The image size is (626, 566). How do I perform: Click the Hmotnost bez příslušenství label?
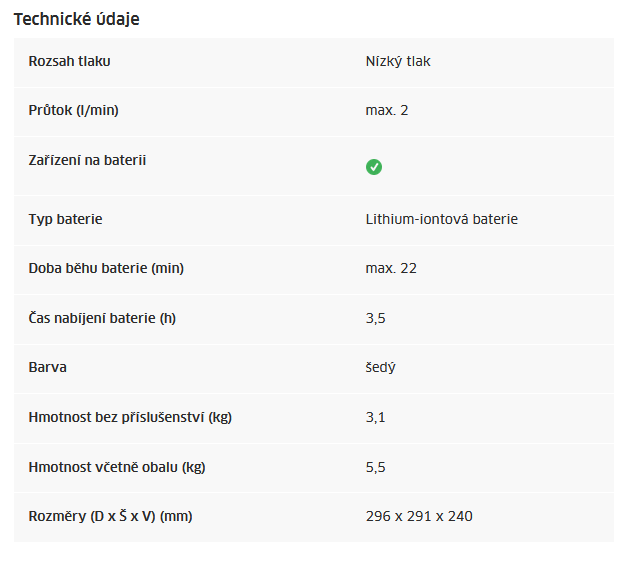click(x=130, y=417)
